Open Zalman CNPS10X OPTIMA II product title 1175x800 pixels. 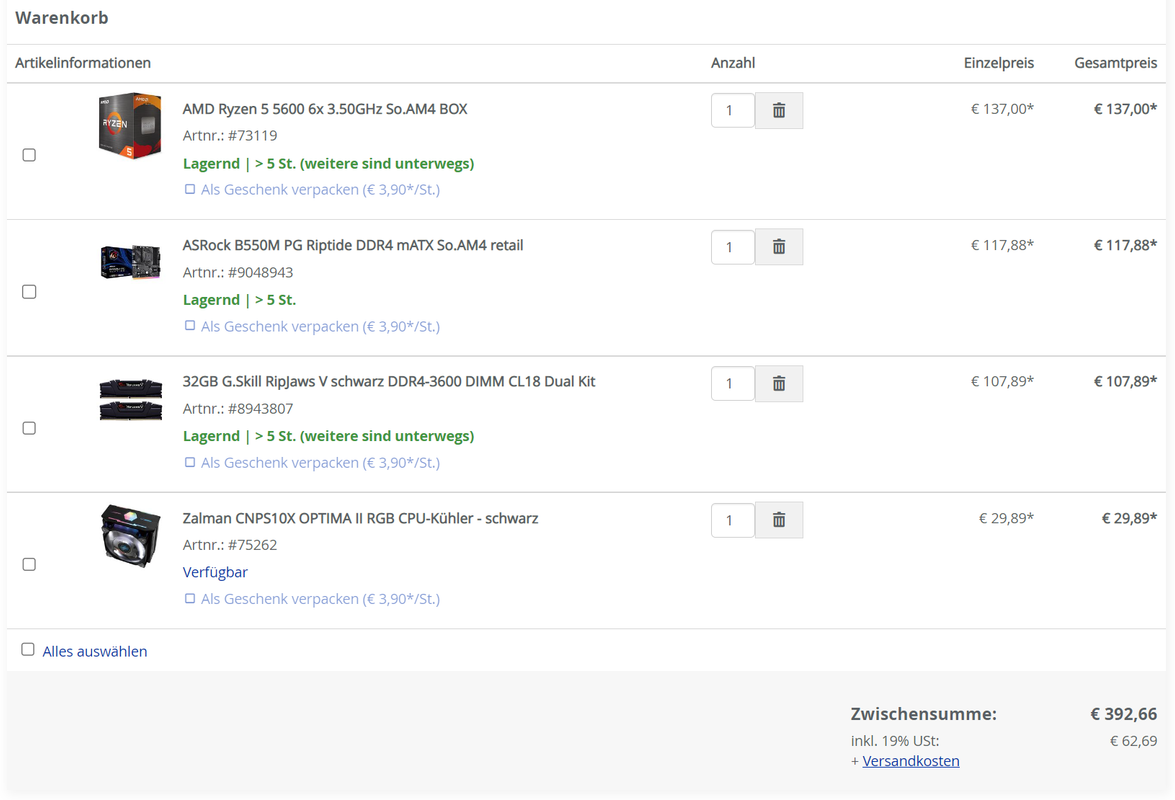360,518
